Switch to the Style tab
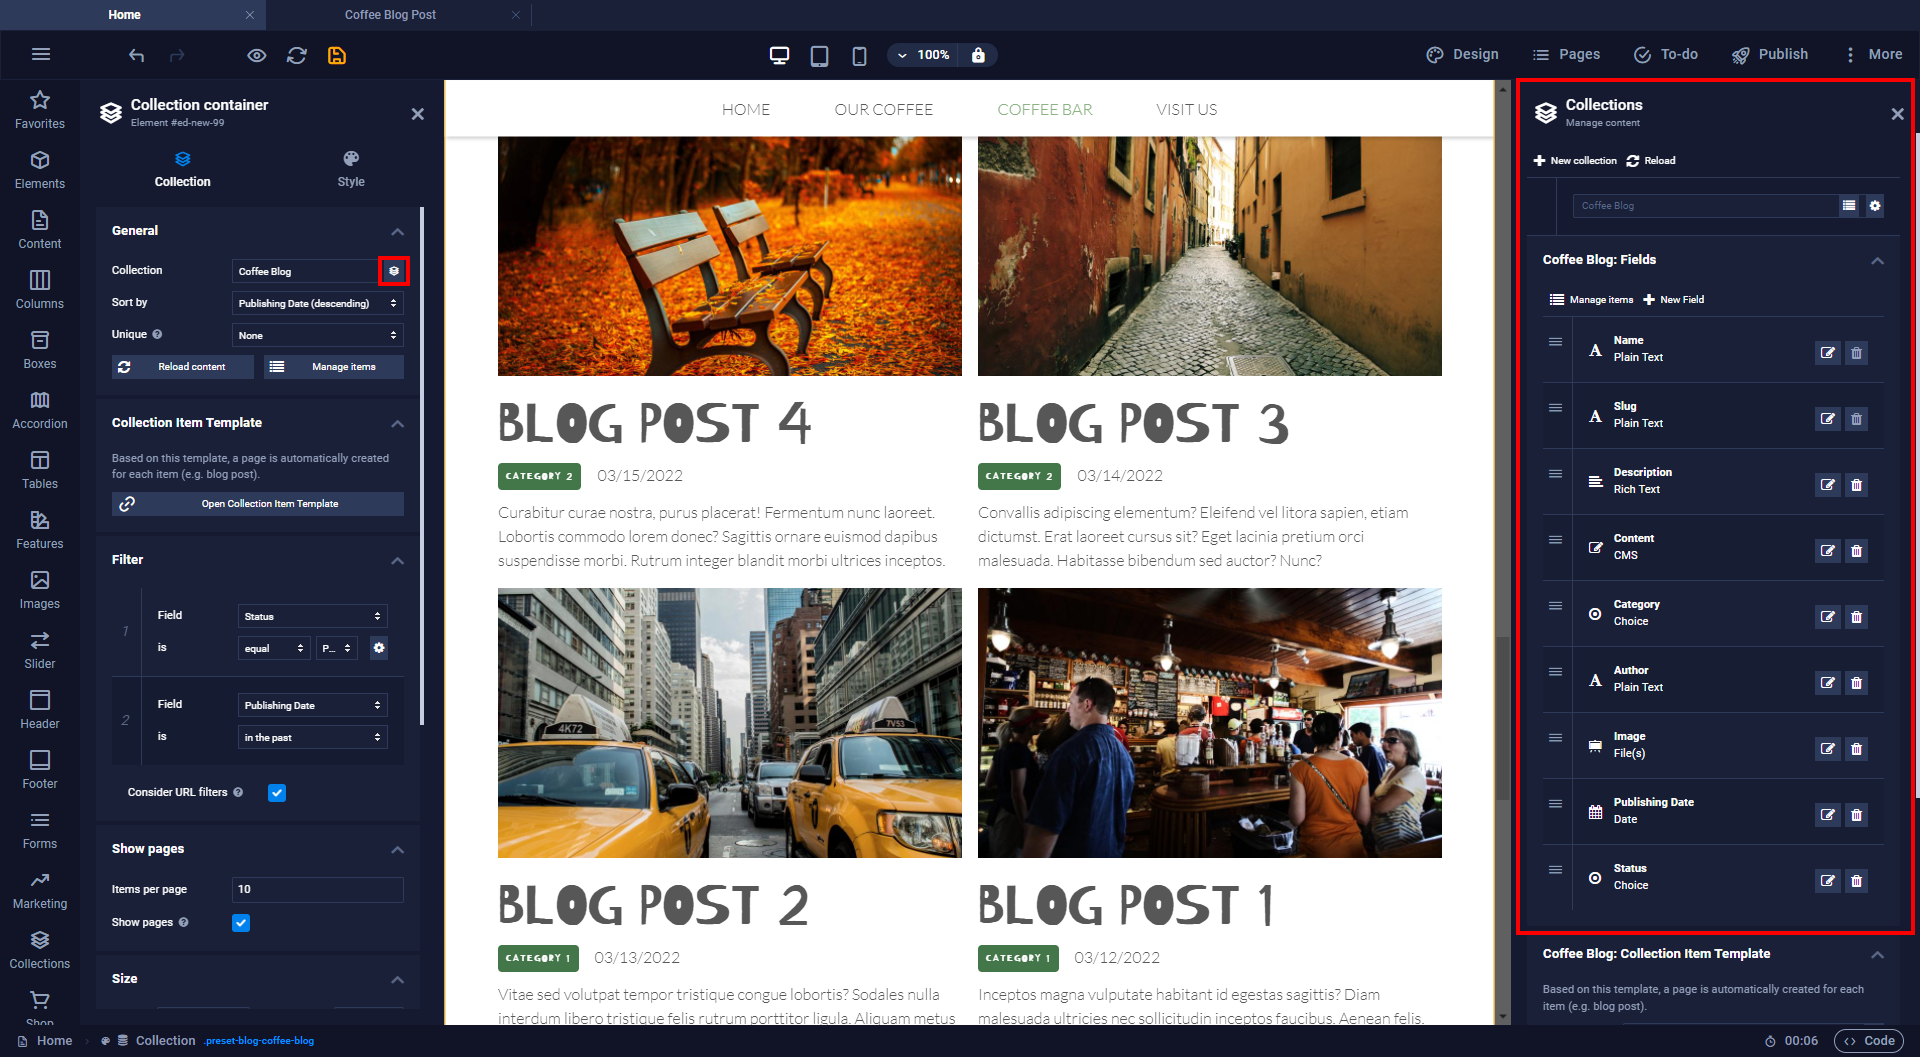 coord(351,169)
